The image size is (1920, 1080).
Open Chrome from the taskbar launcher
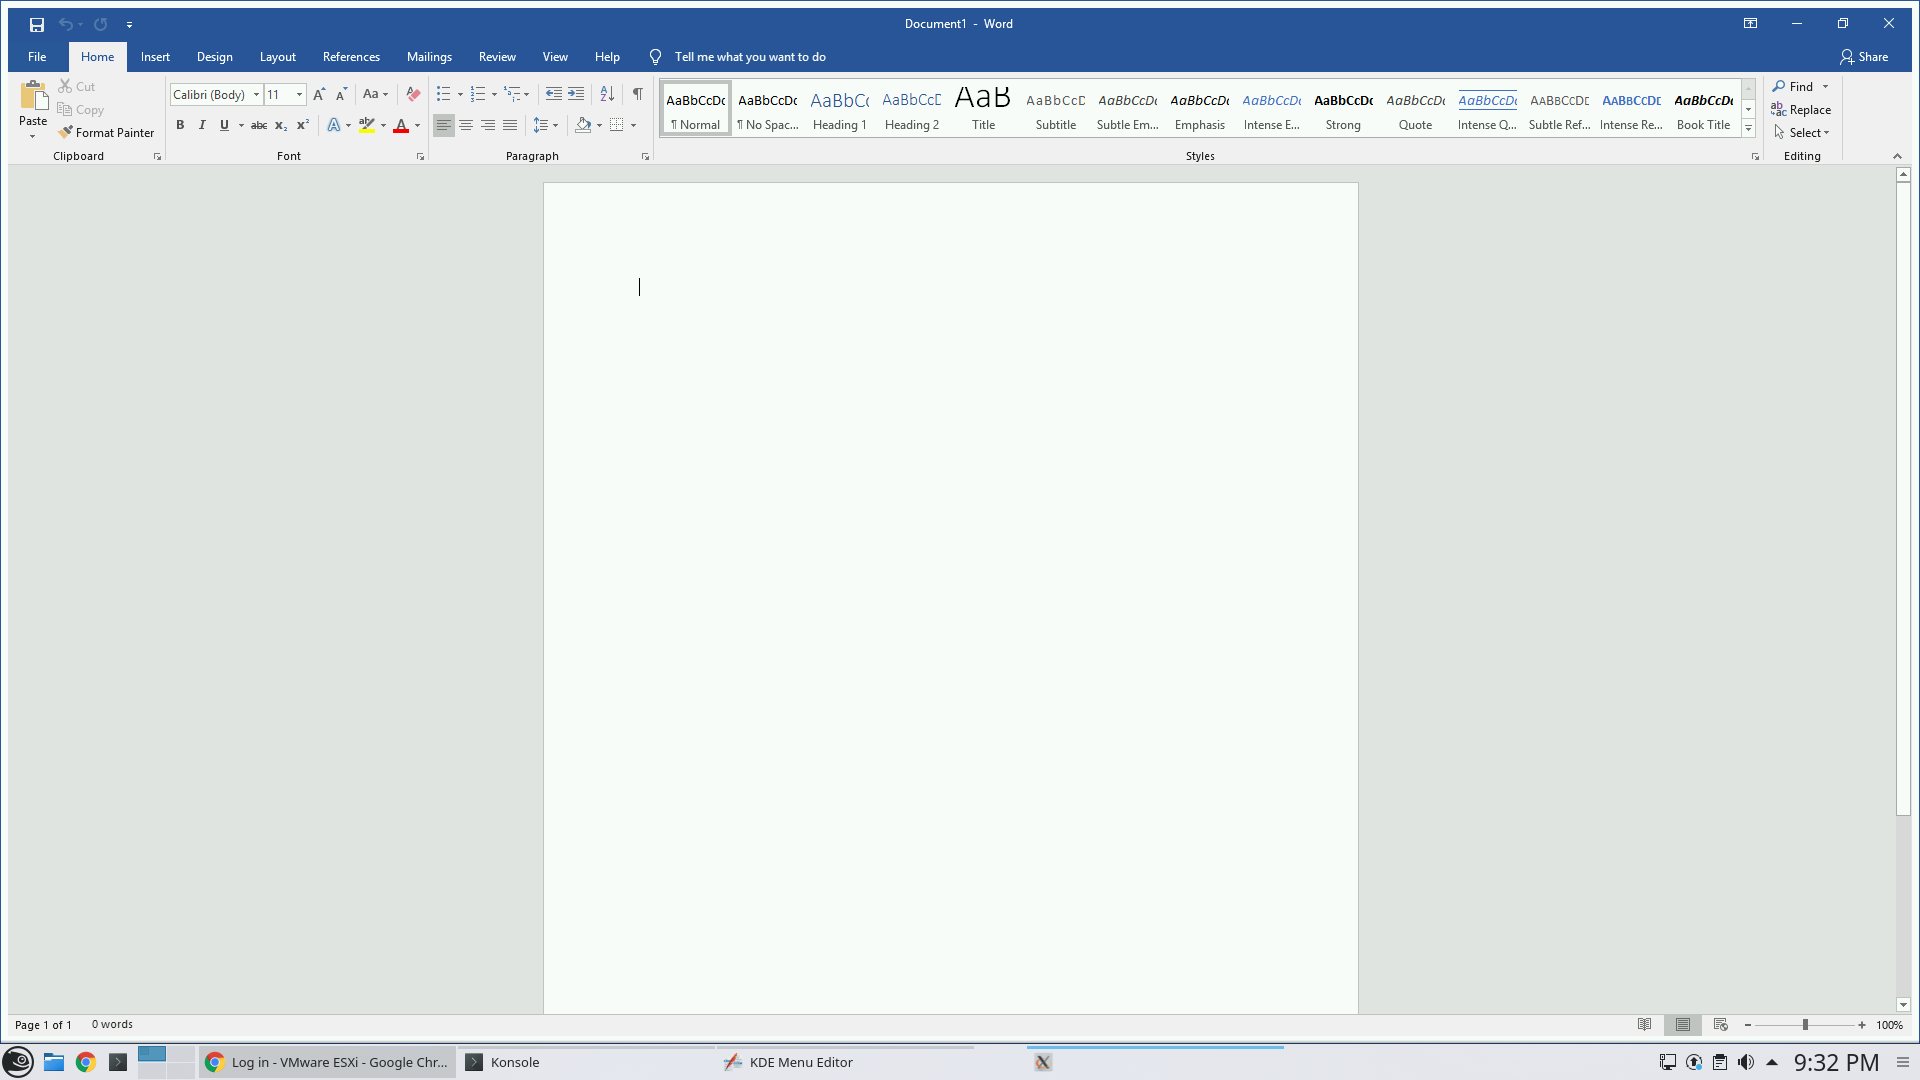[86, 1062]
